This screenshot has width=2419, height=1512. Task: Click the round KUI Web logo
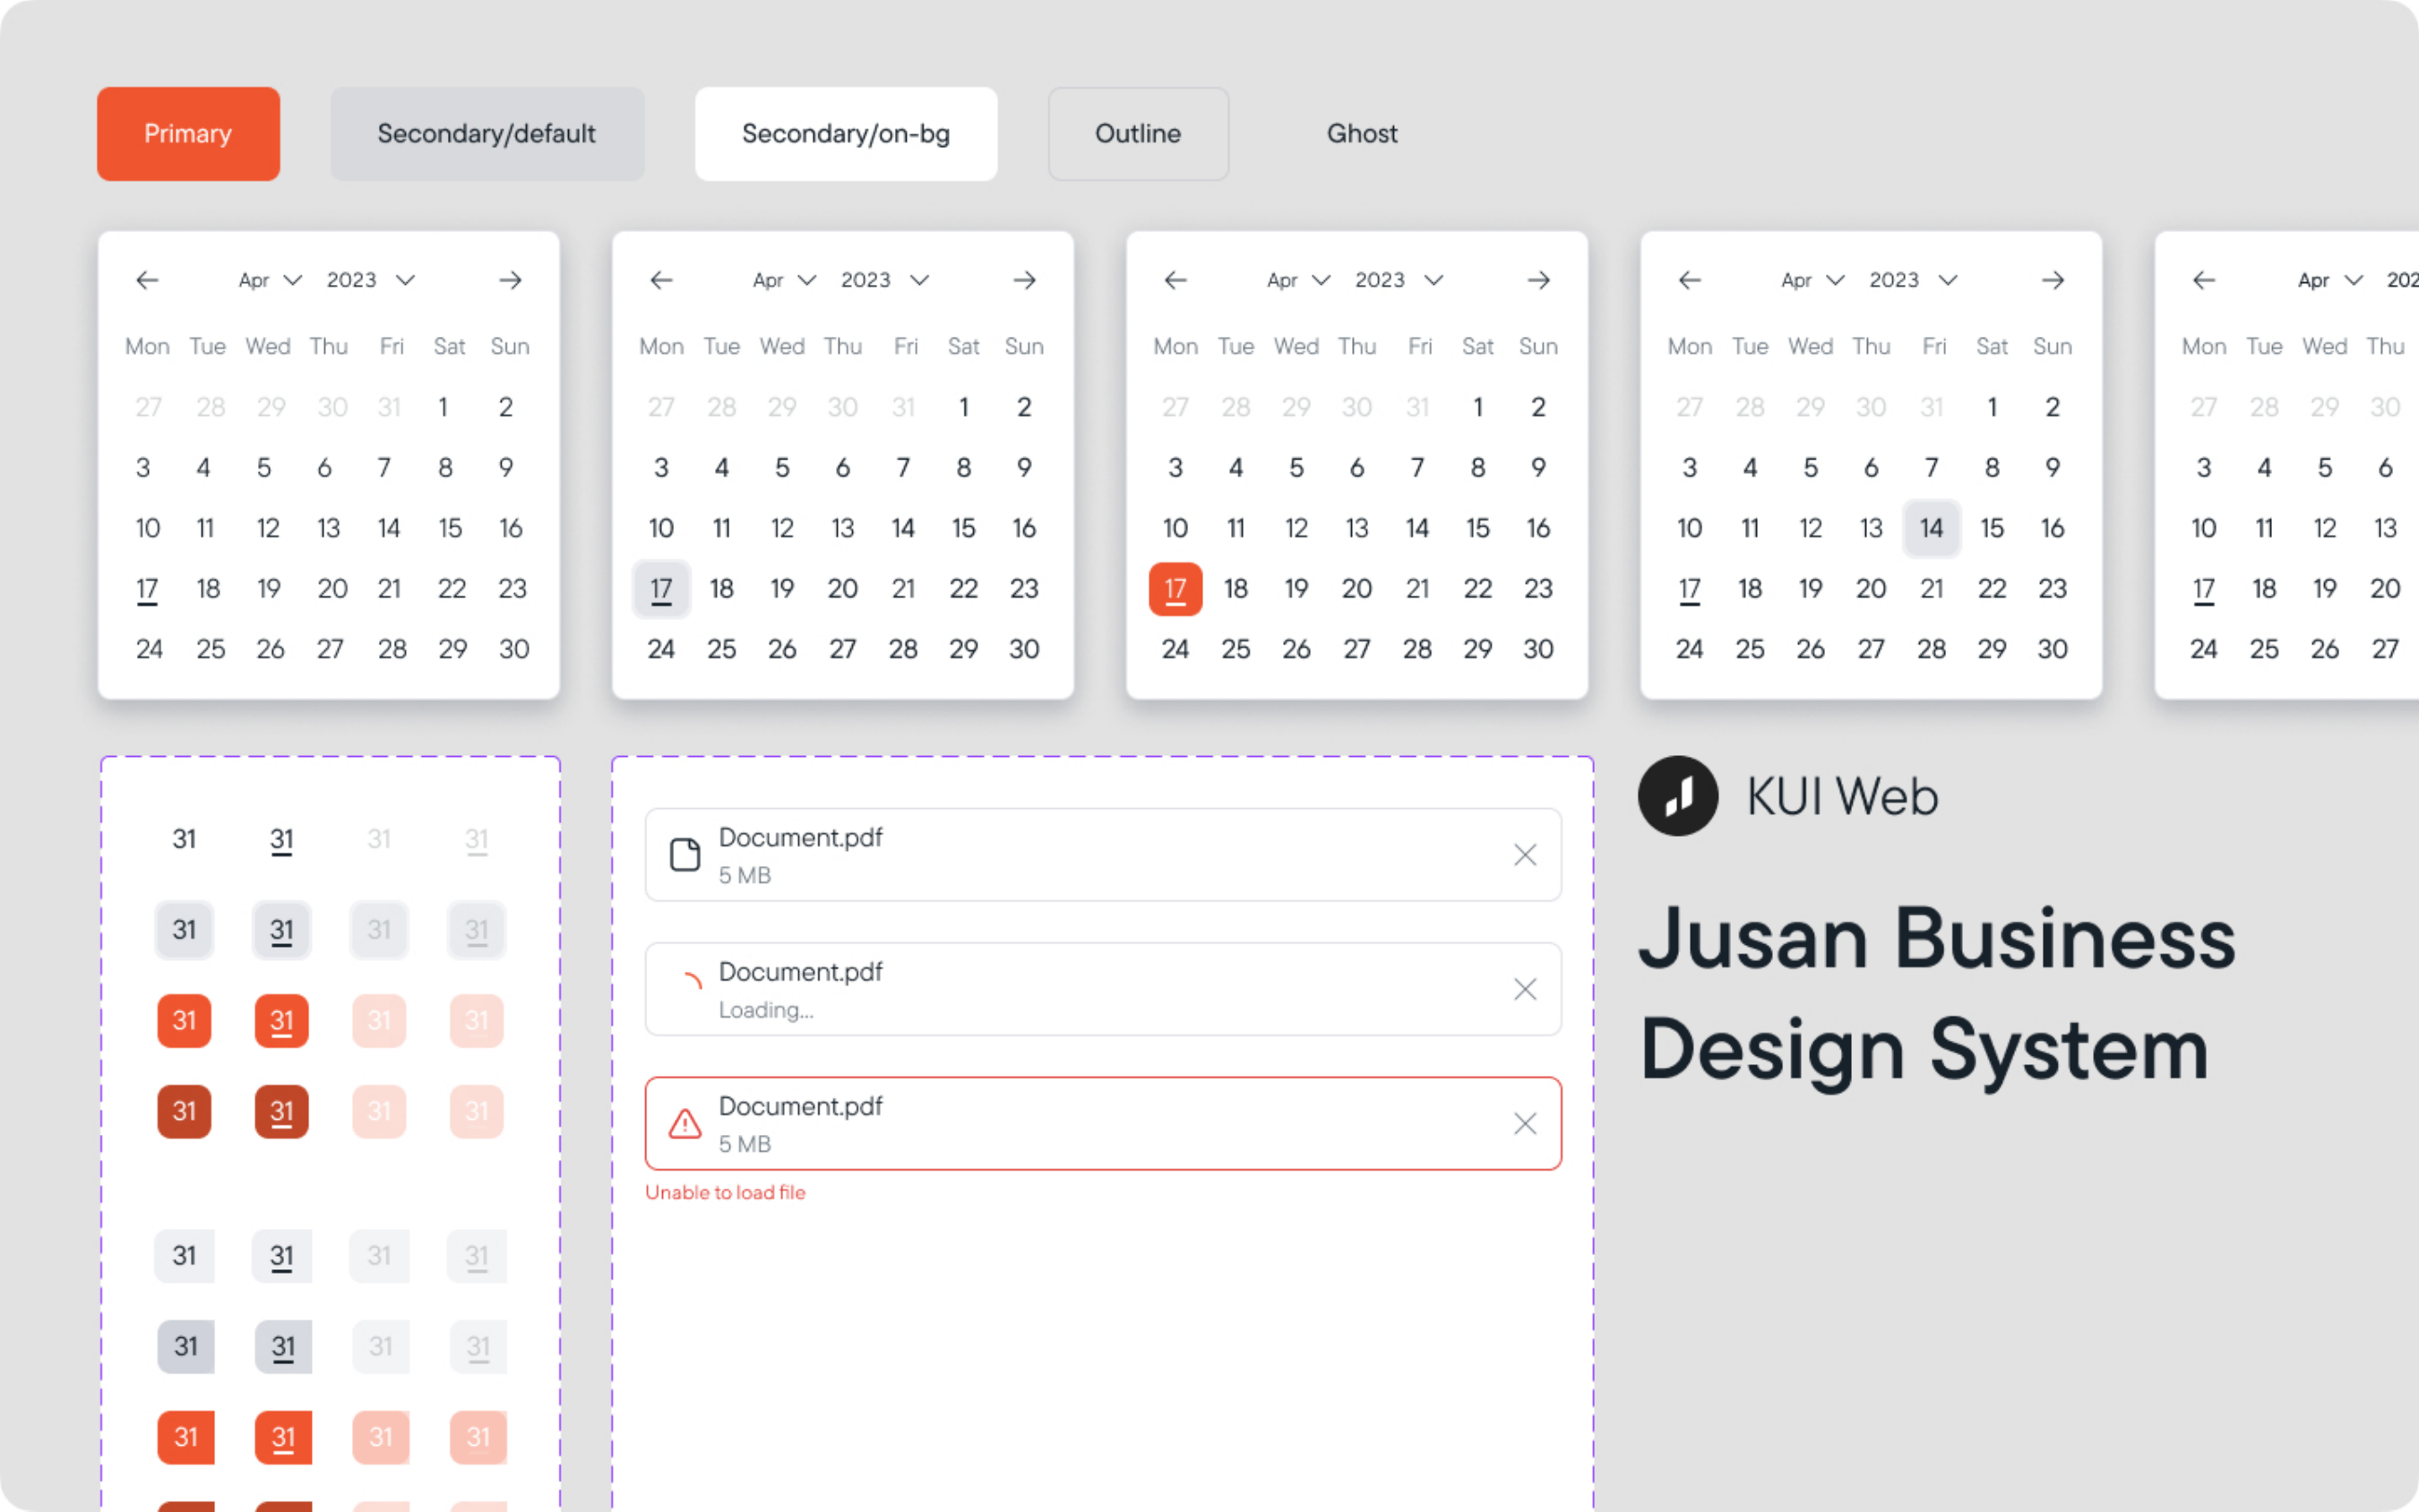[x=1678, y=796]
